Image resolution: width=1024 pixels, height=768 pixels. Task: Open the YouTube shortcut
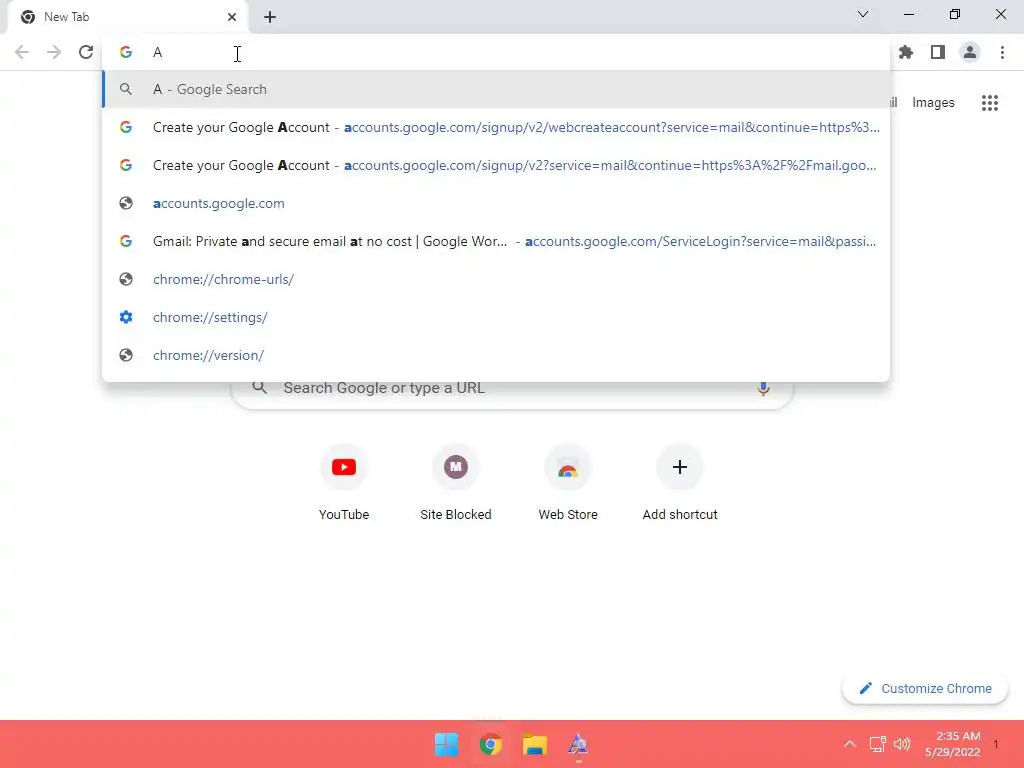344,483
